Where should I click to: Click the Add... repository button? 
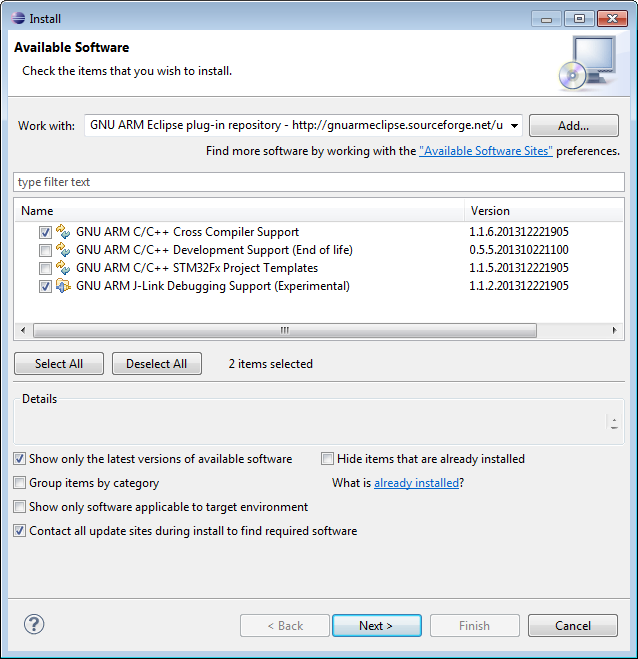(x=573, y=126)
